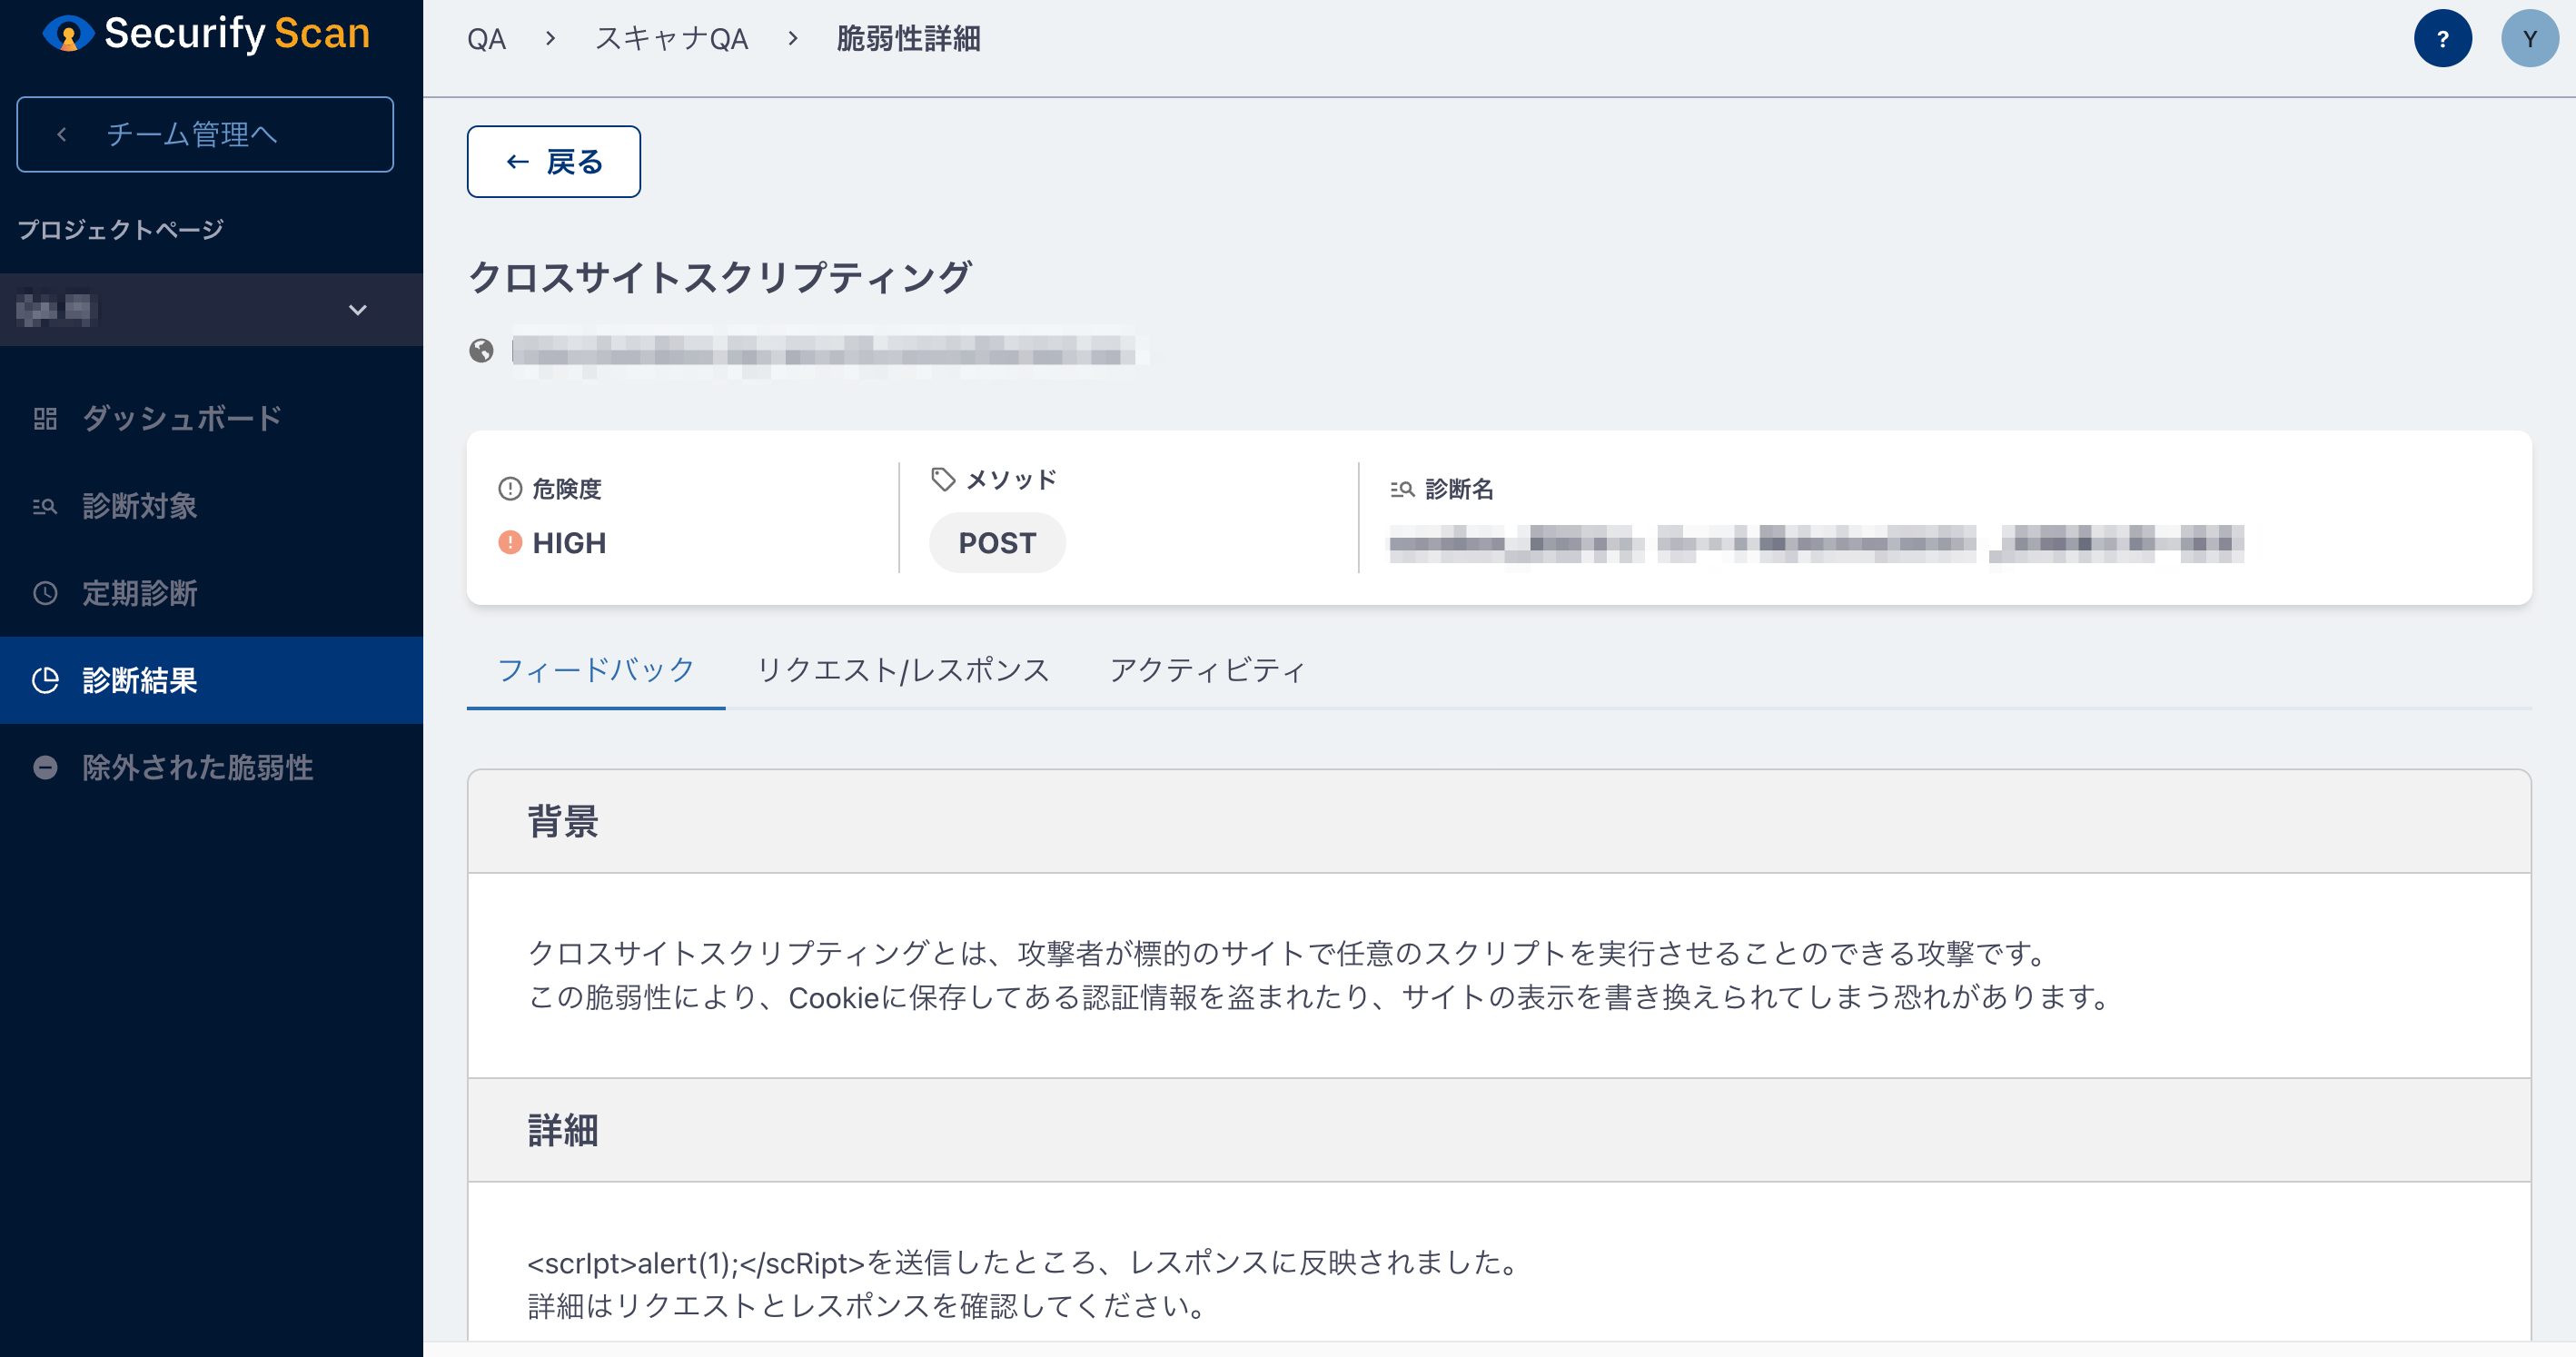Image resolution: width=2576 pixels, height=1357 pixels.
Task: Open the user avatar Y menu
Action: coord(2529,39)
